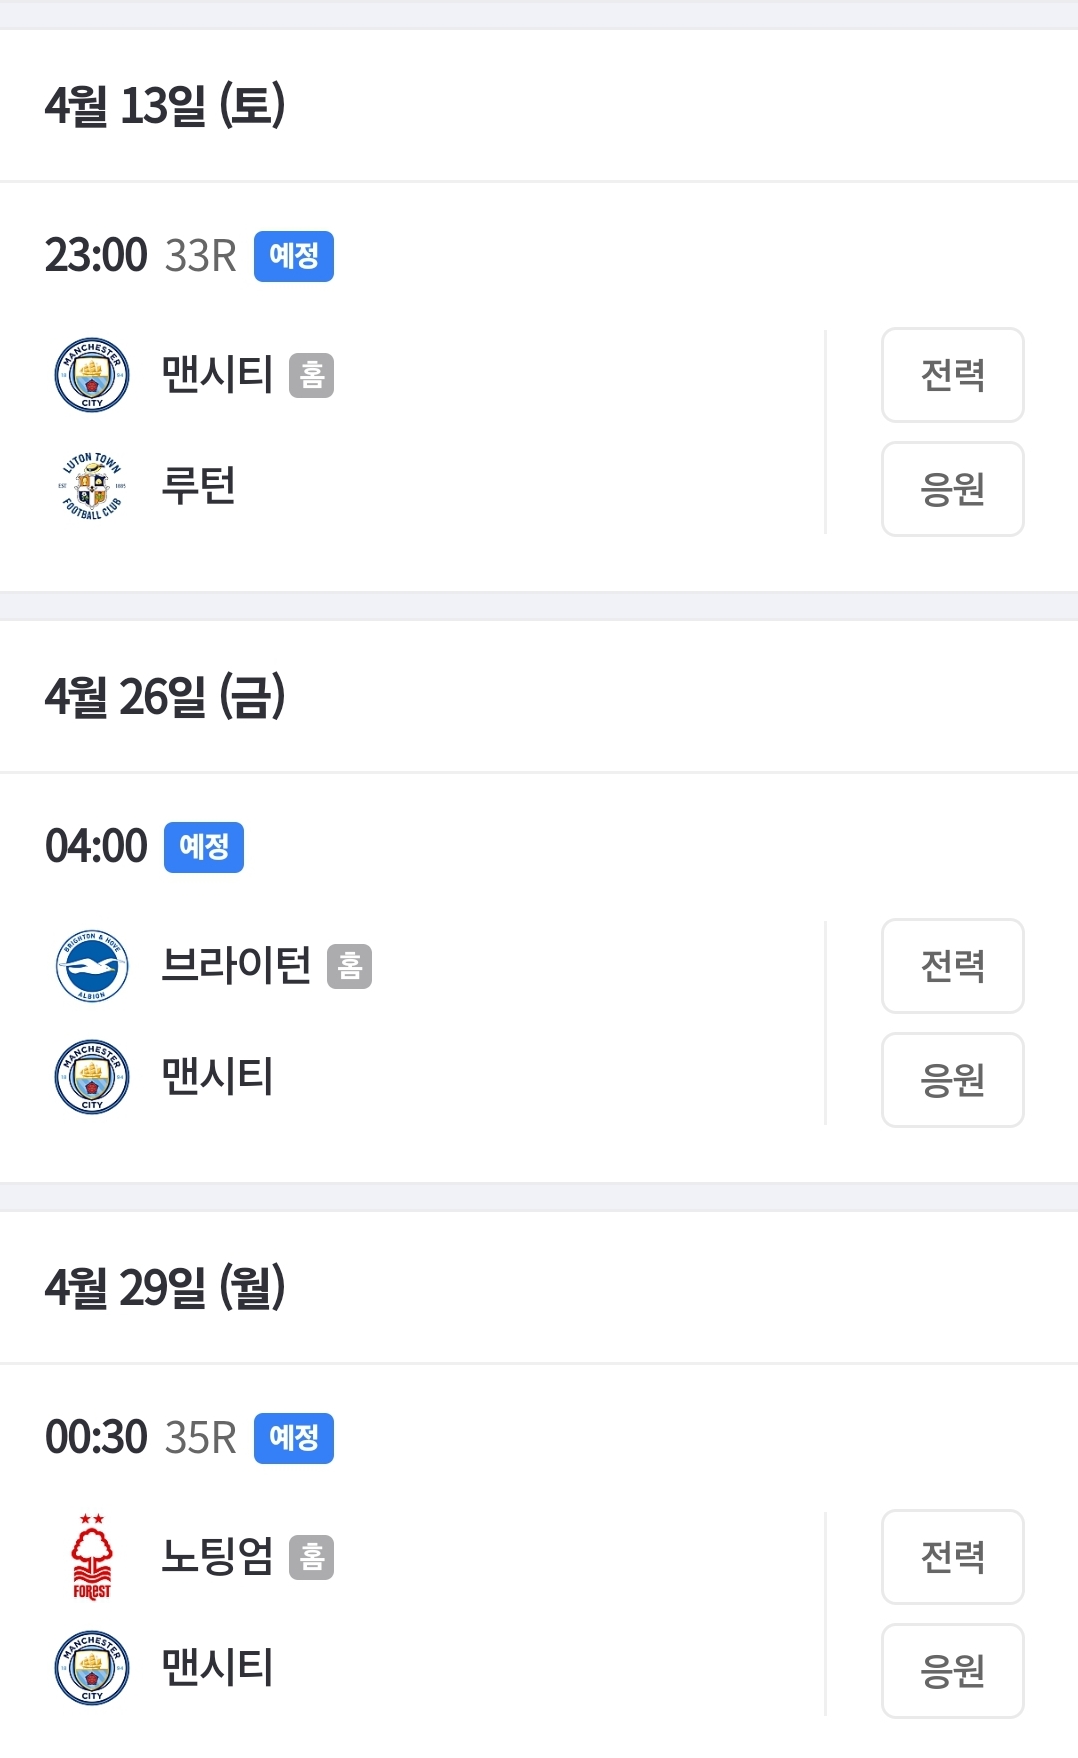The image size is (1078, 1758).
Task: Open 전력 for 노팅엄 vs 맨시티
Action: coord(953,1557)
